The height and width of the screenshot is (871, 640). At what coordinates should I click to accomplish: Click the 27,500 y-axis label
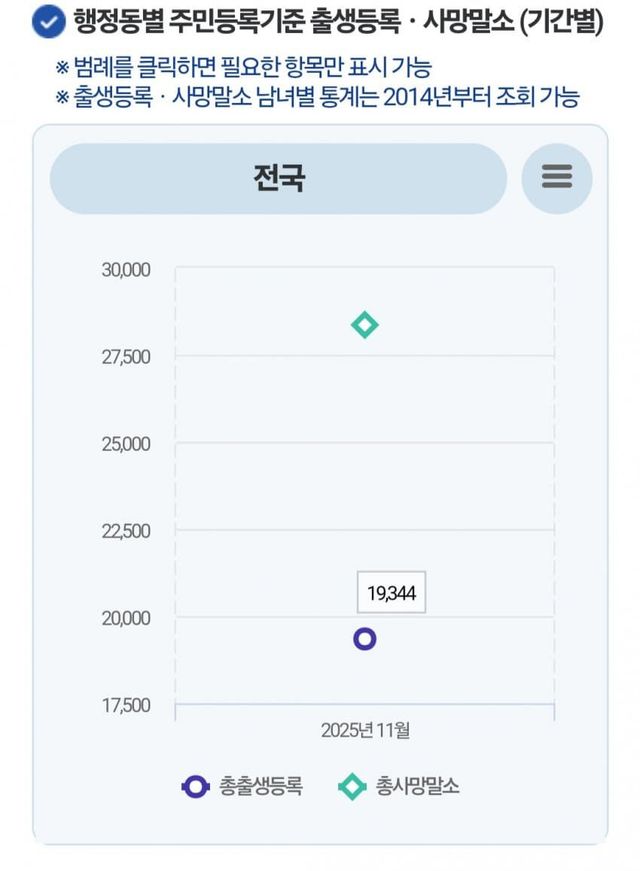point(126,356)
